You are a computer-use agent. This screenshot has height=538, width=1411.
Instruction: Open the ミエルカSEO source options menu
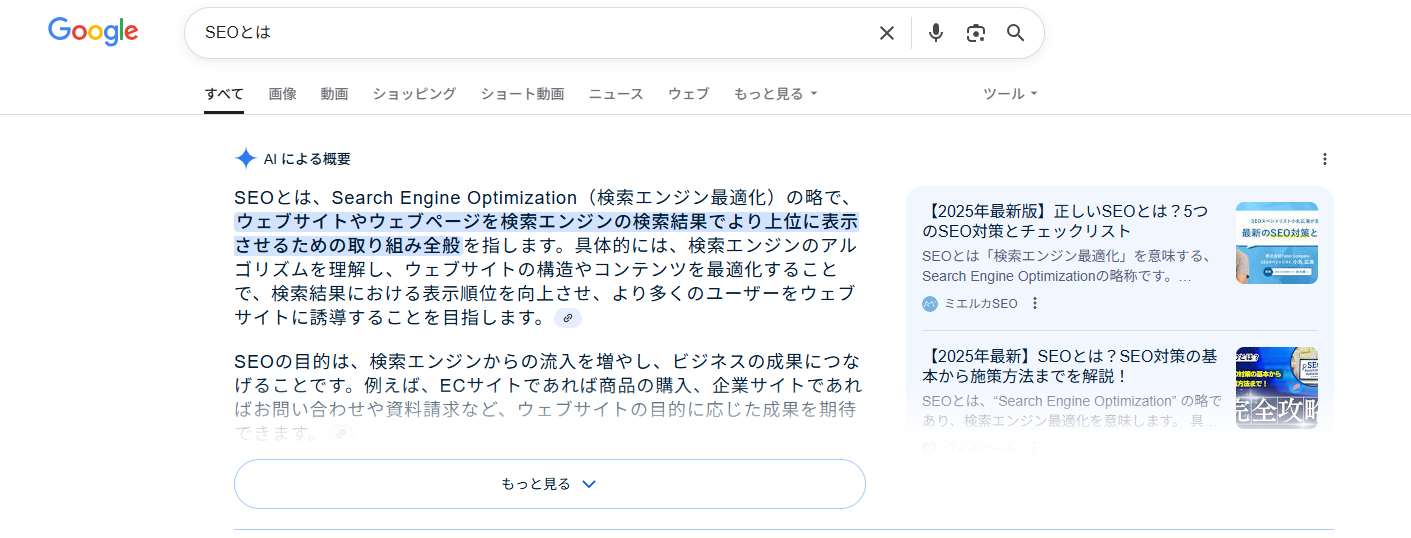click(1035, 303)
